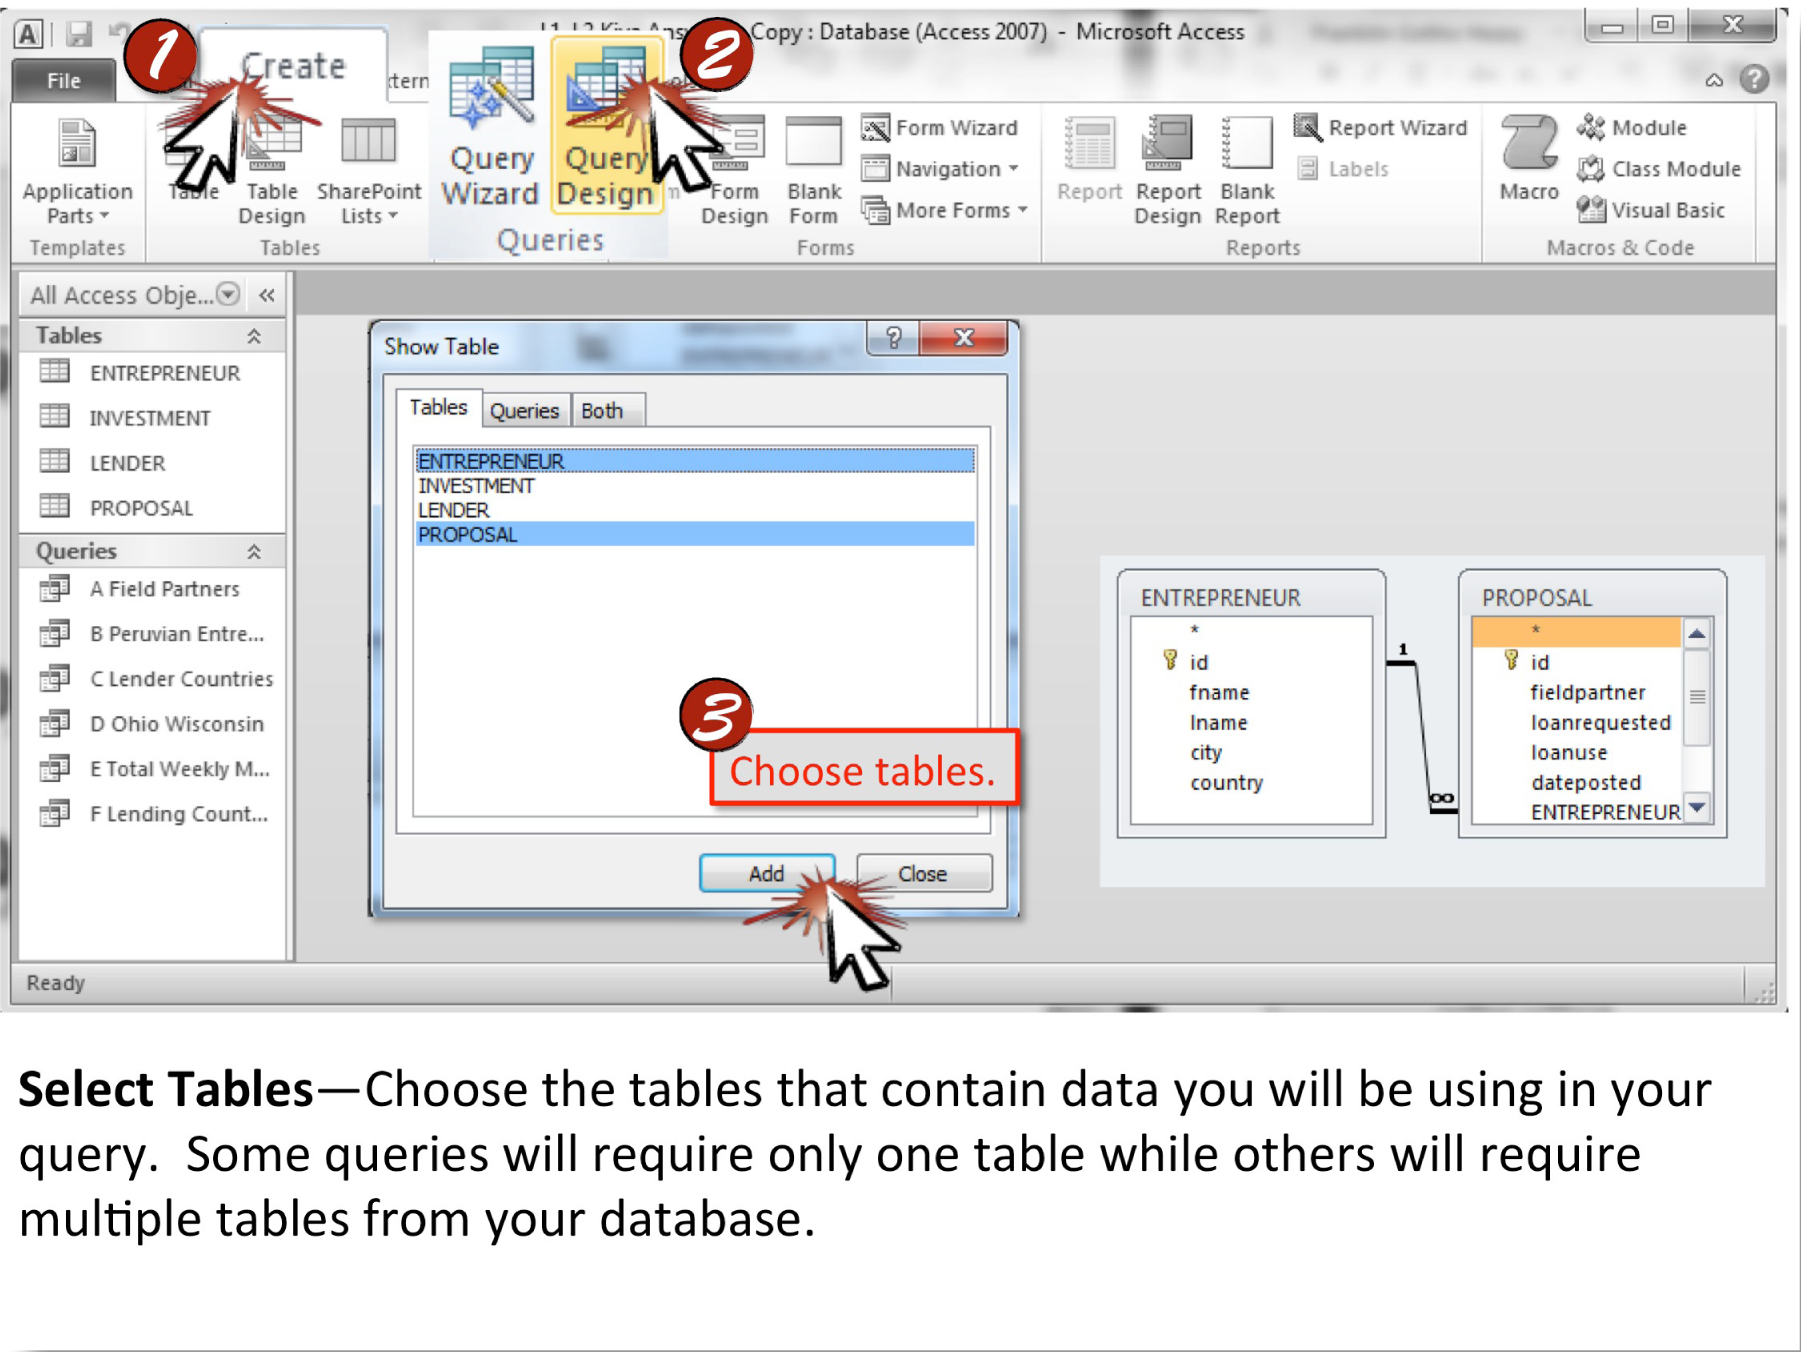Expand the More Forms menu
This screenshot has height=1352, width=1801.
coord(945,210)
